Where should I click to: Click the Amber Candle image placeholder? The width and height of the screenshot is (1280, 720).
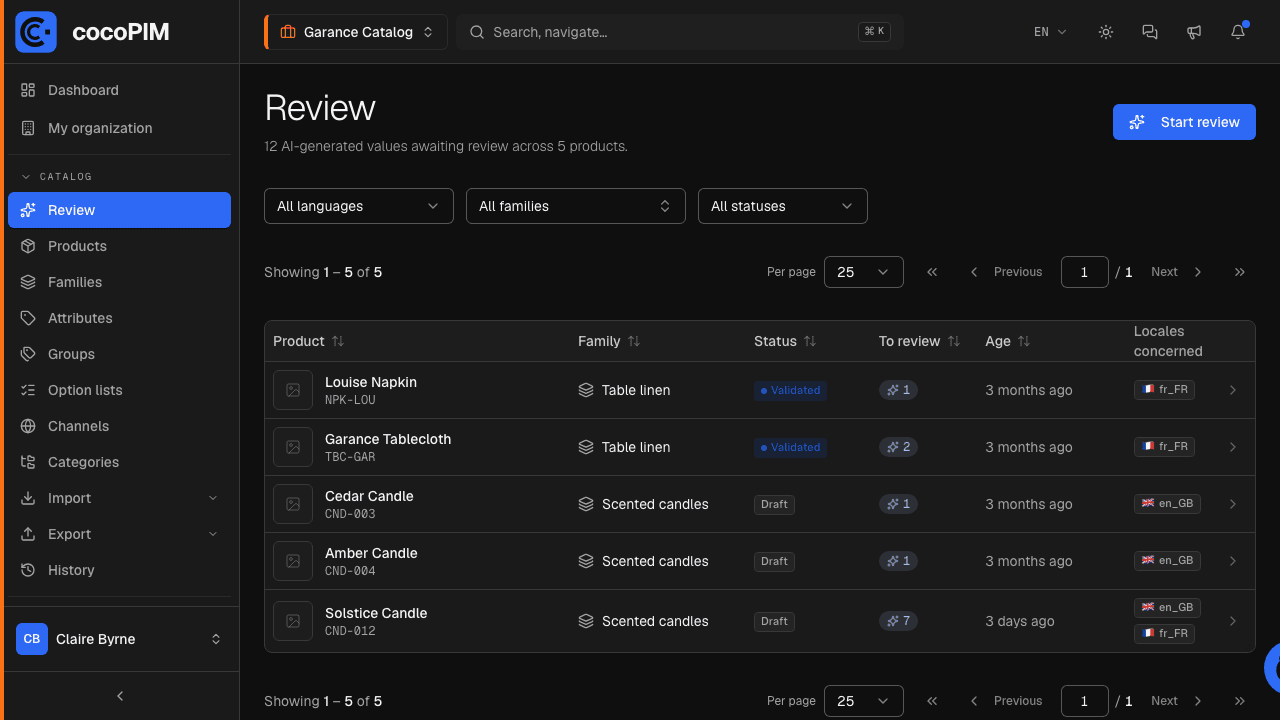click(x=293, y=561)
